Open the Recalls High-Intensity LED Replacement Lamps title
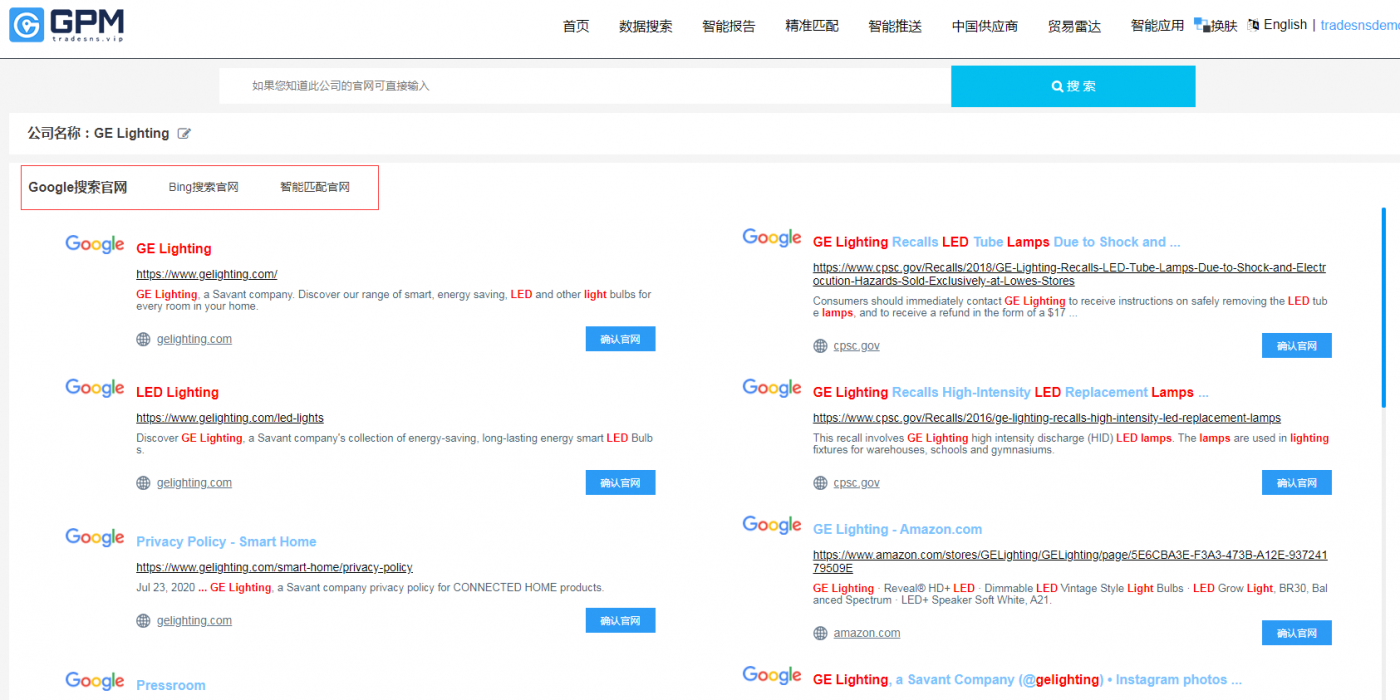Viewport: 1400px width, 700px height. [x=1010, y=392]
